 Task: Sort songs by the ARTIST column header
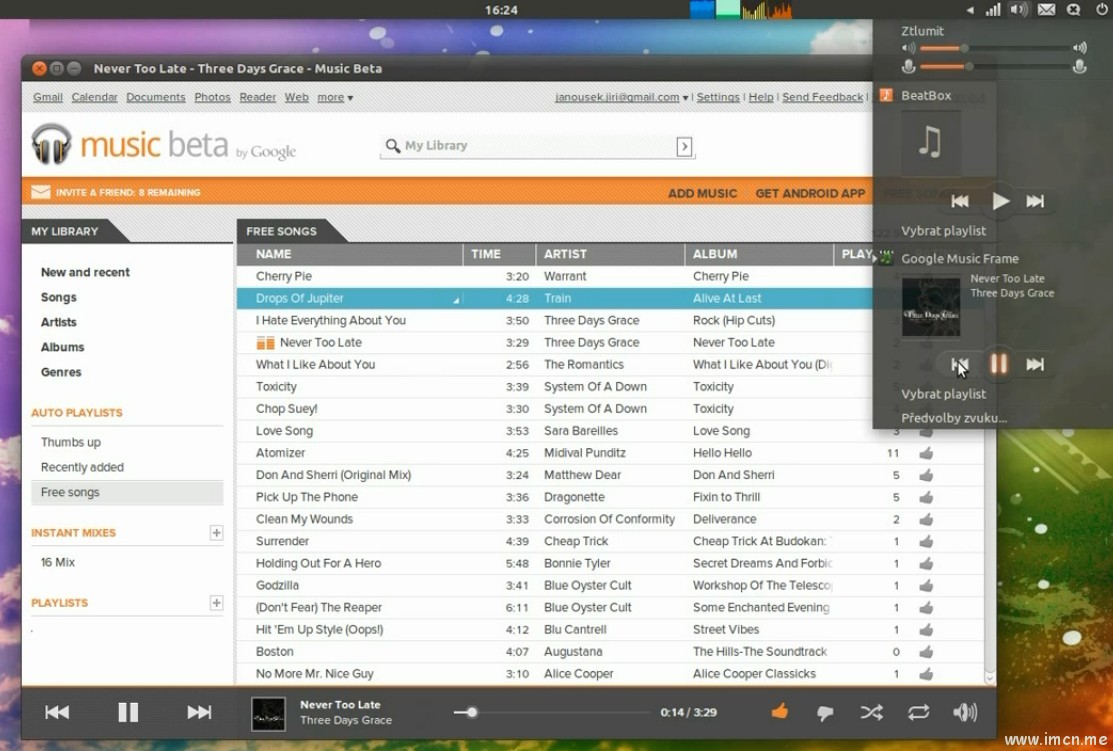tap(610, 254)
